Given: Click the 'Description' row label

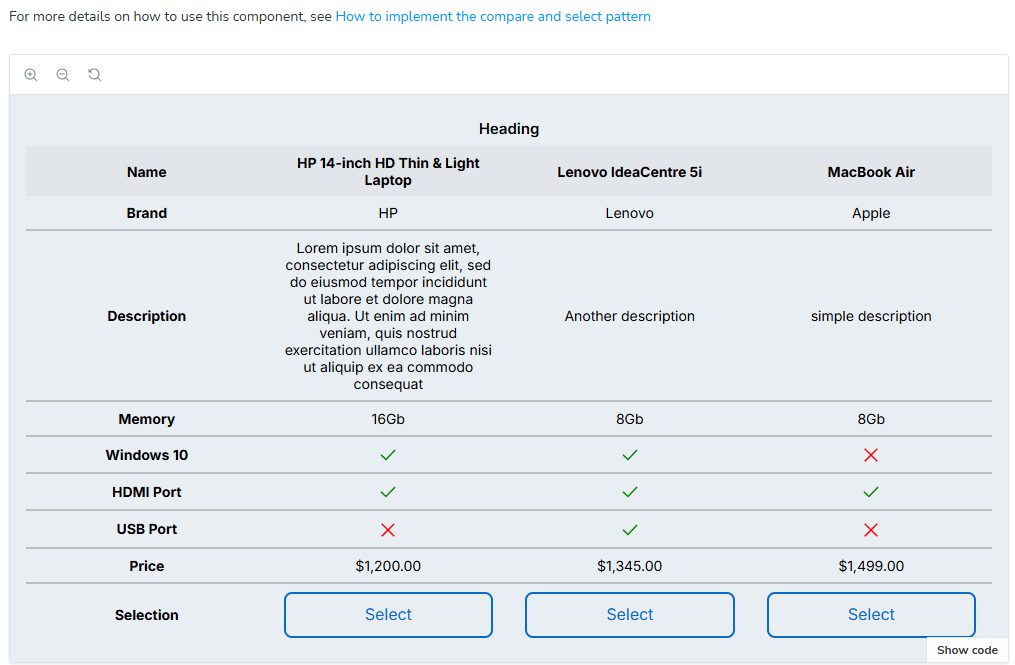Looking at the screenshot, I should (146, 316).
